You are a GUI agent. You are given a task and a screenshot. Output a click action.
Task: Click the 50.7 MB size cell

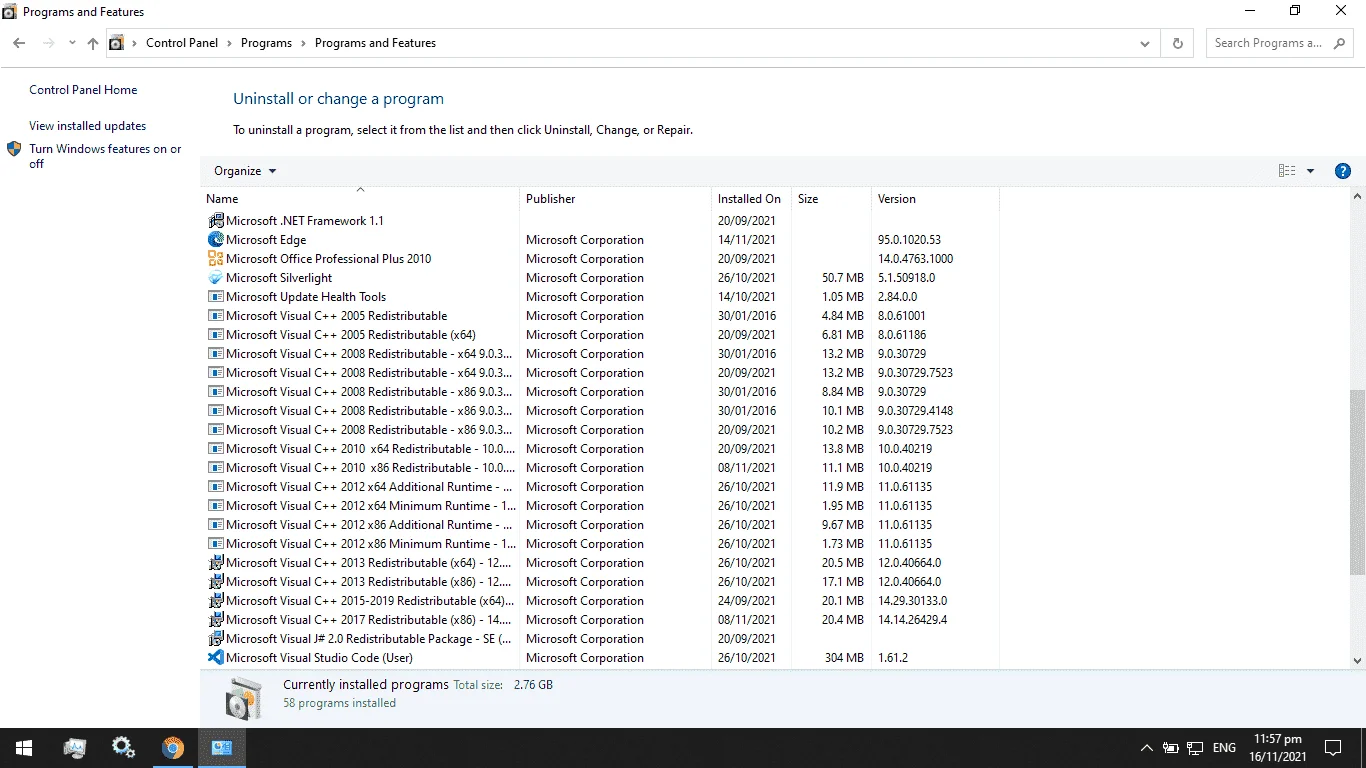click(x=843, y=278)
